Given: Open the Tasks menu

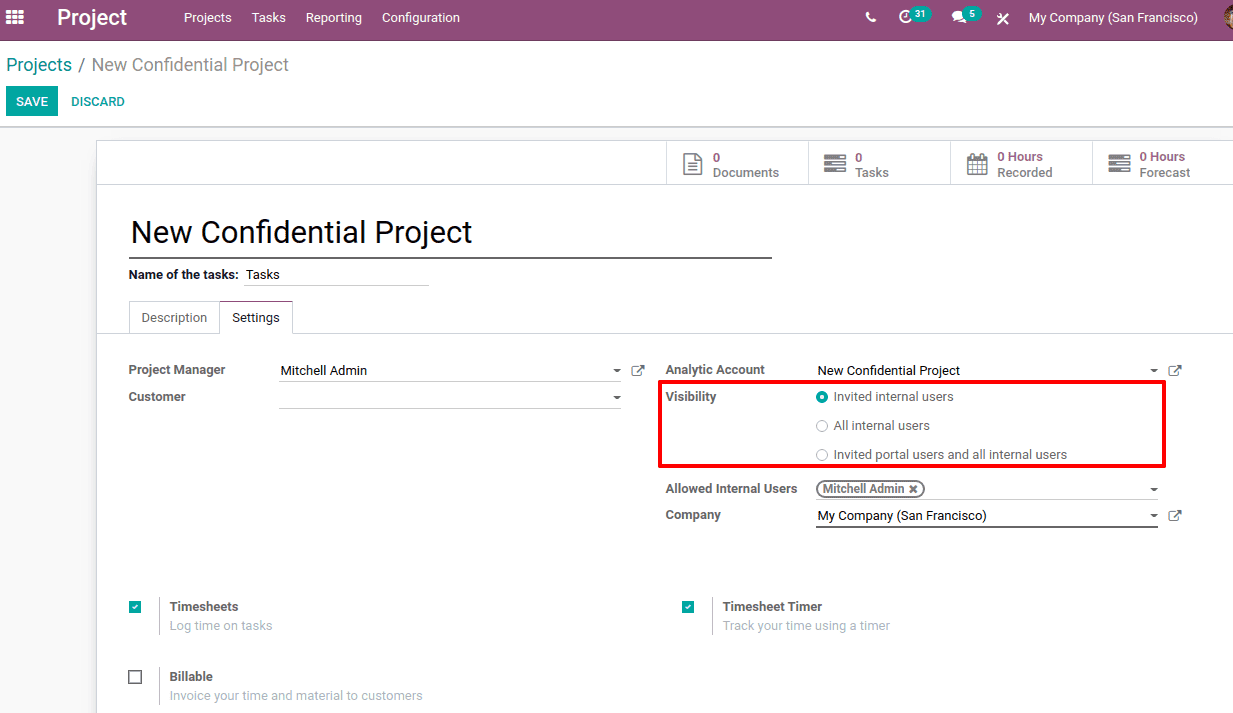Looking at the screenshot, I should point(268,18).
